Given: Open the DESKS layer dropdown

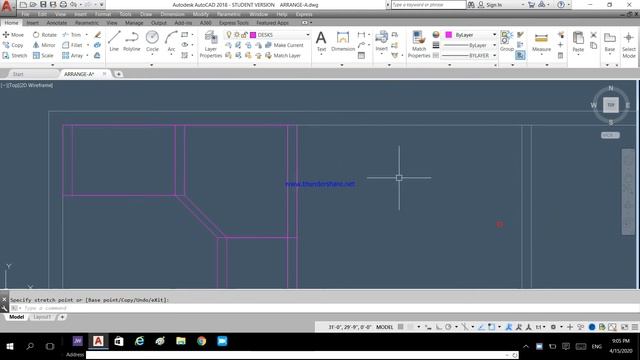Looking at the screenshot, I should pyautogui.click(x=308, y=35).
